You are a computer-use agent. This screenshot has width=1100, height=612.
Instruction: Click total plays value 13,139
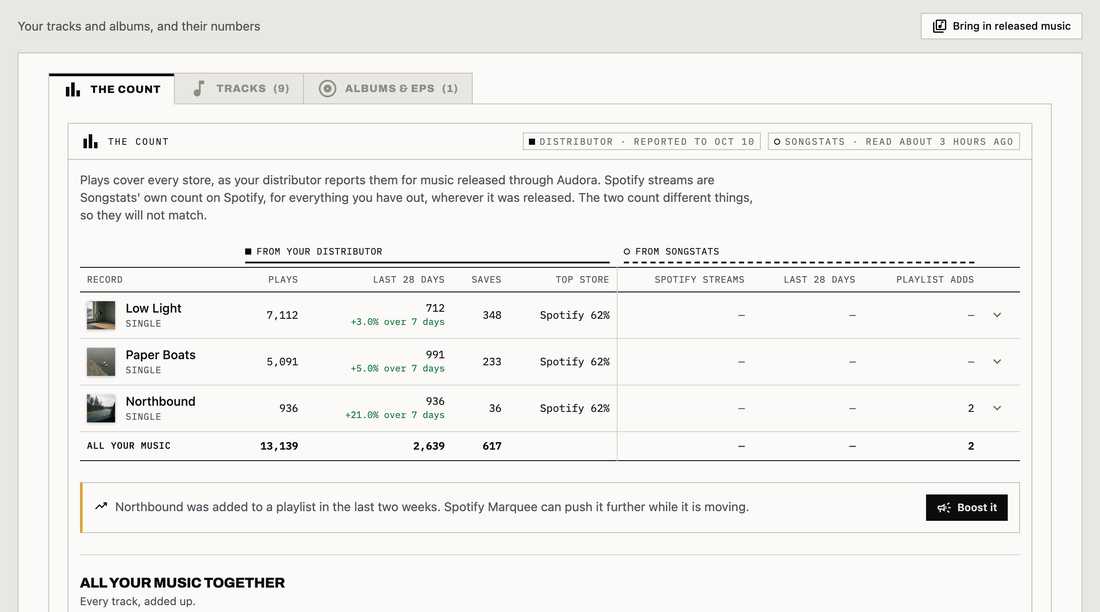[x=279, y=446]
